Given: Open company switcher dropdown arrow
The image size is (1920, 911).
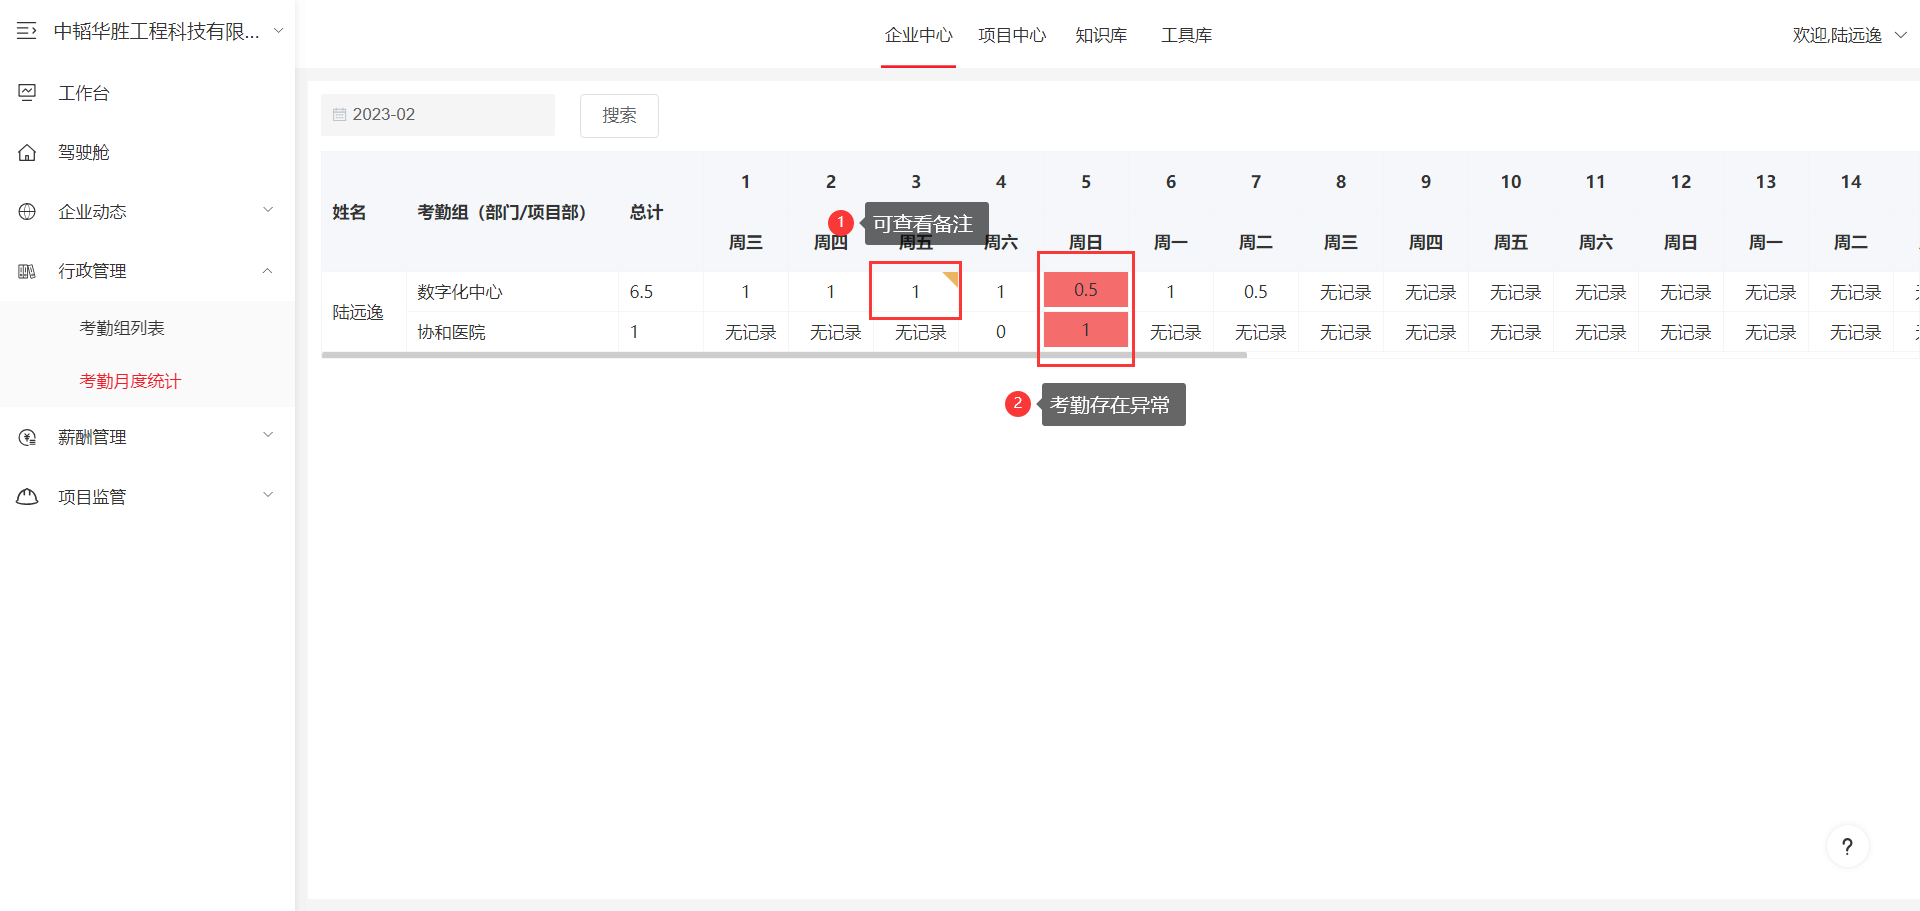Looking at the screenshot, I should [279, 31].
